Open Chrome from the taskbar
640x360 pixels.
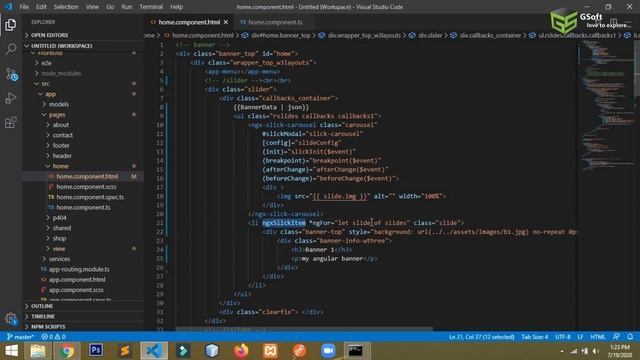[67, 351]
